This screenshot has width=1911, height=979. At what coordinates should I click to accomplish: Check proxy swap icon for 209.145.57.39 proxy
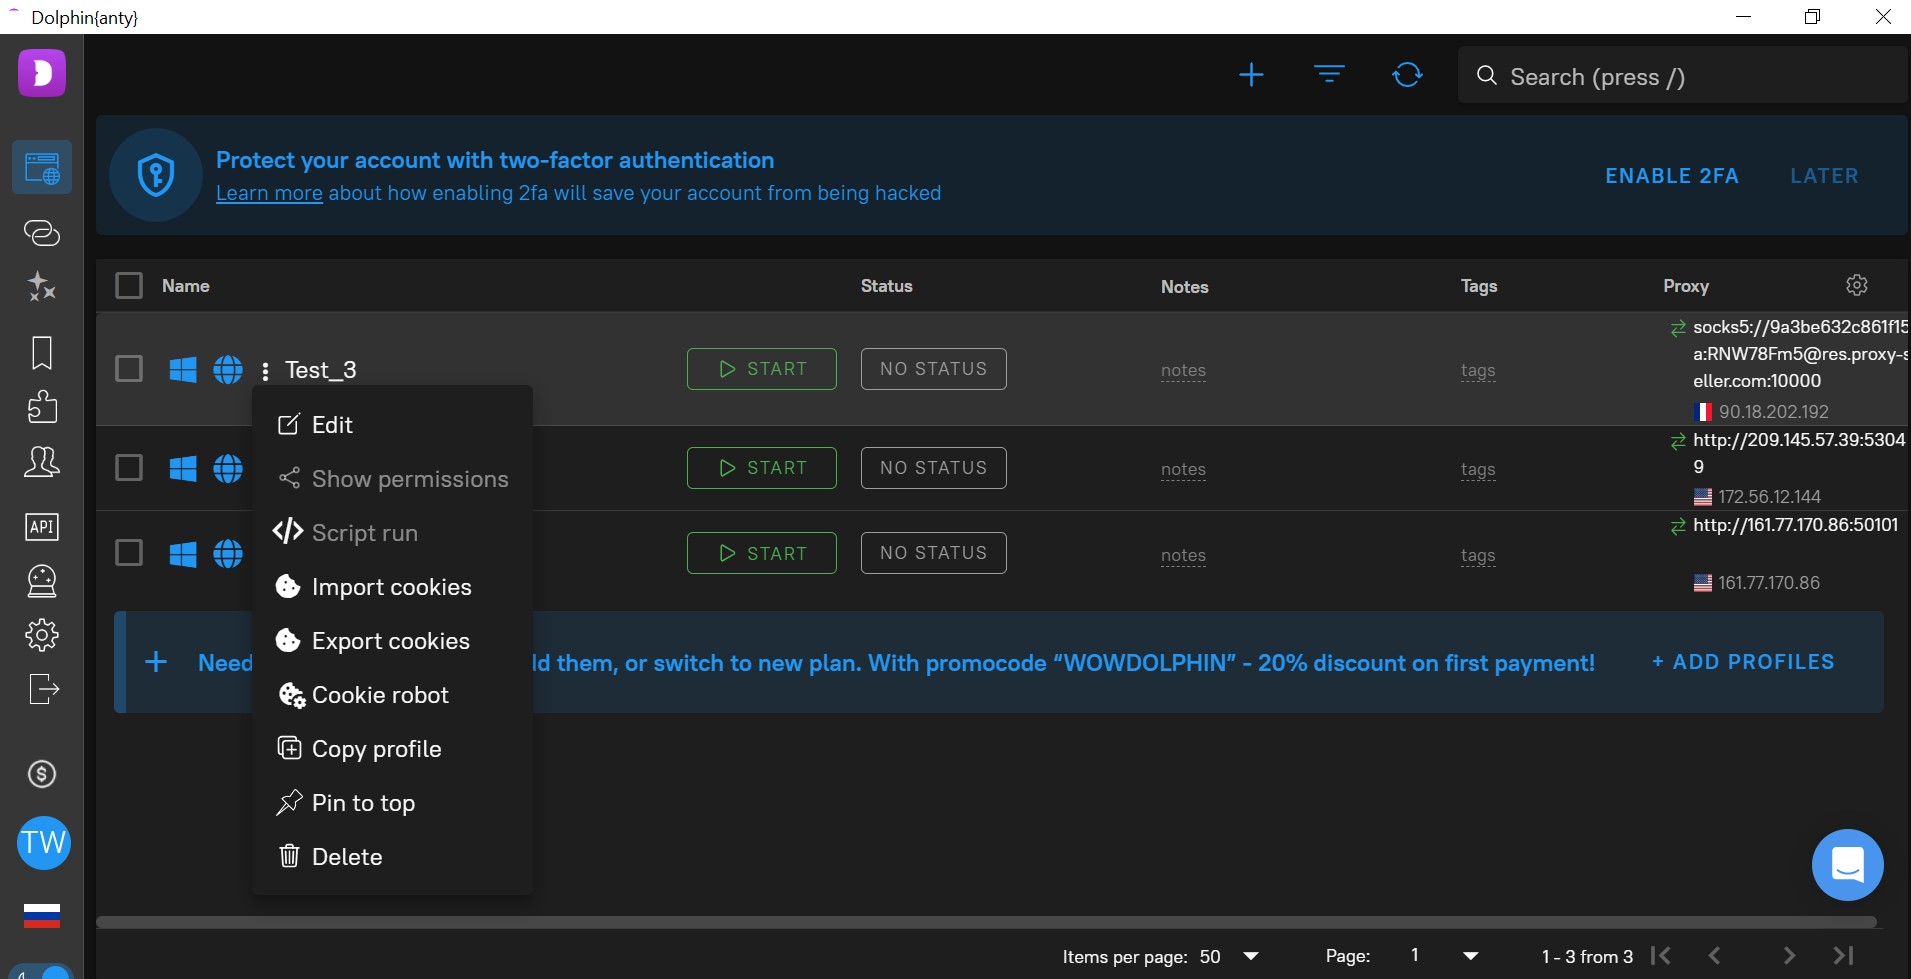[x=1678, y=441]
